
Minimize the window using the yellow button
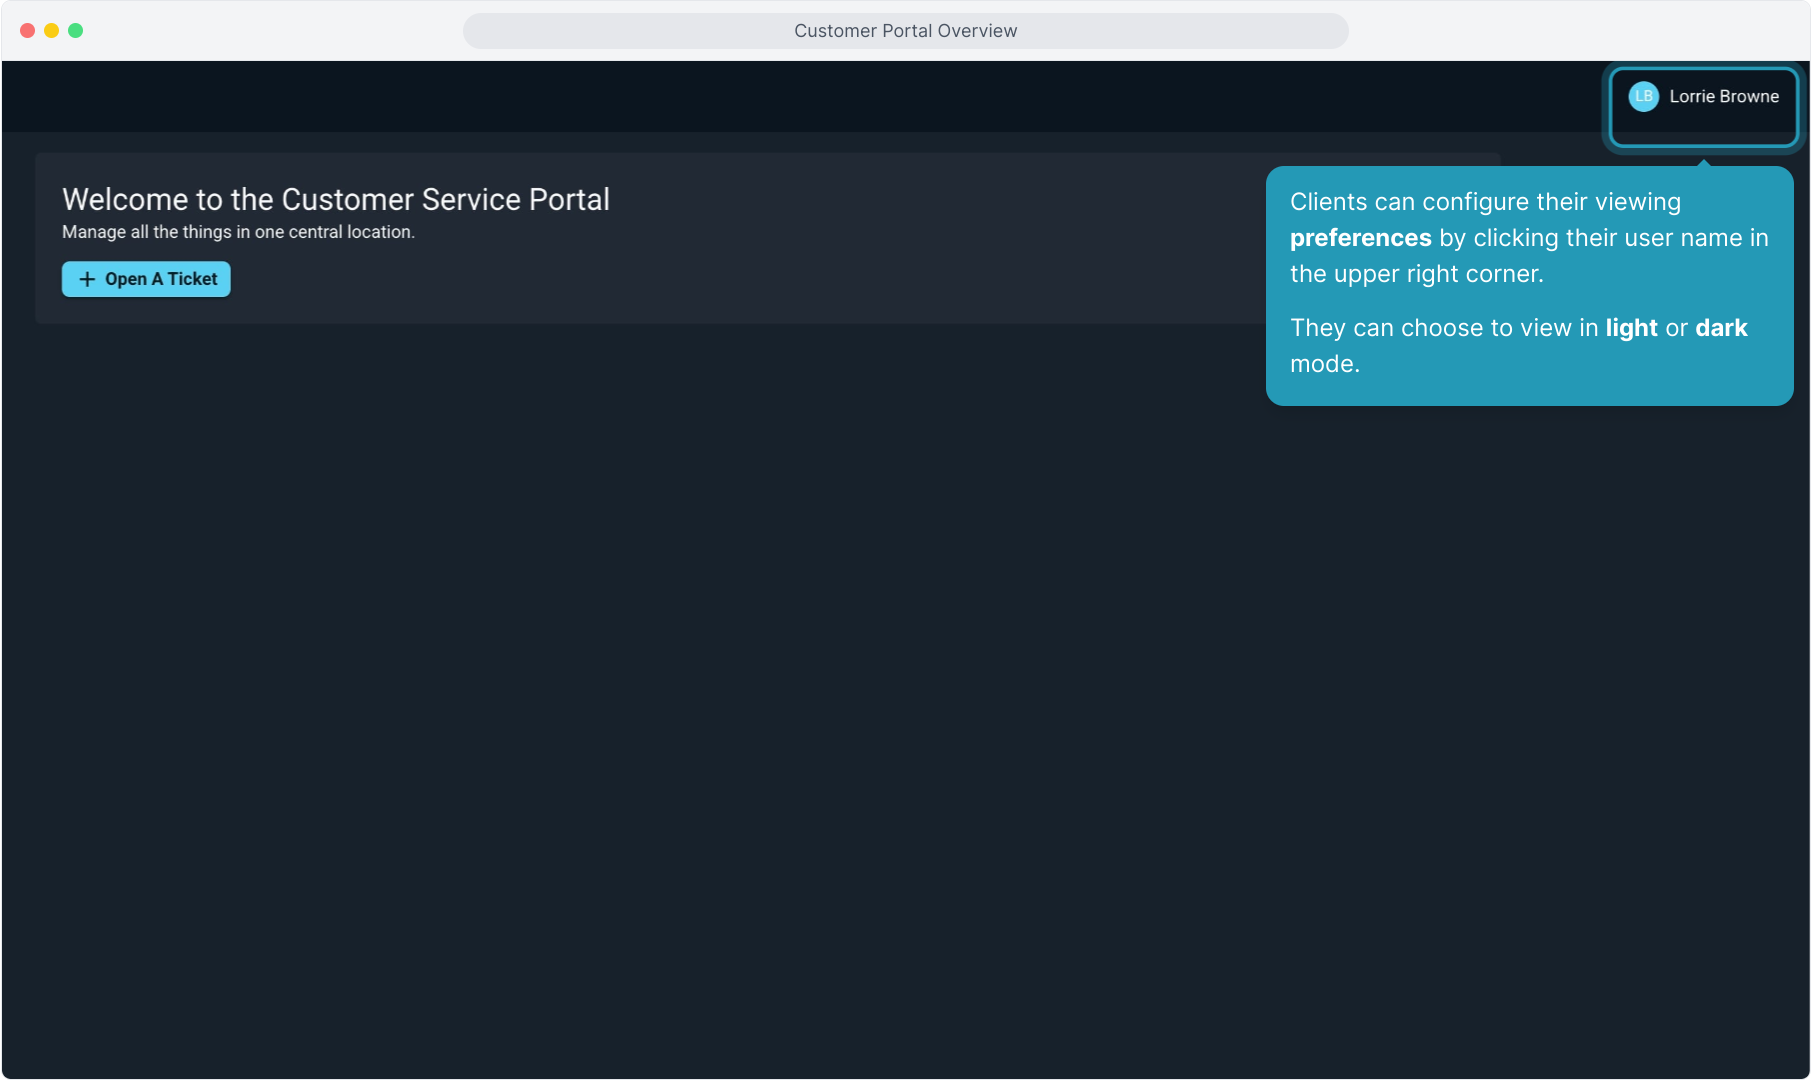coord(52,31)
